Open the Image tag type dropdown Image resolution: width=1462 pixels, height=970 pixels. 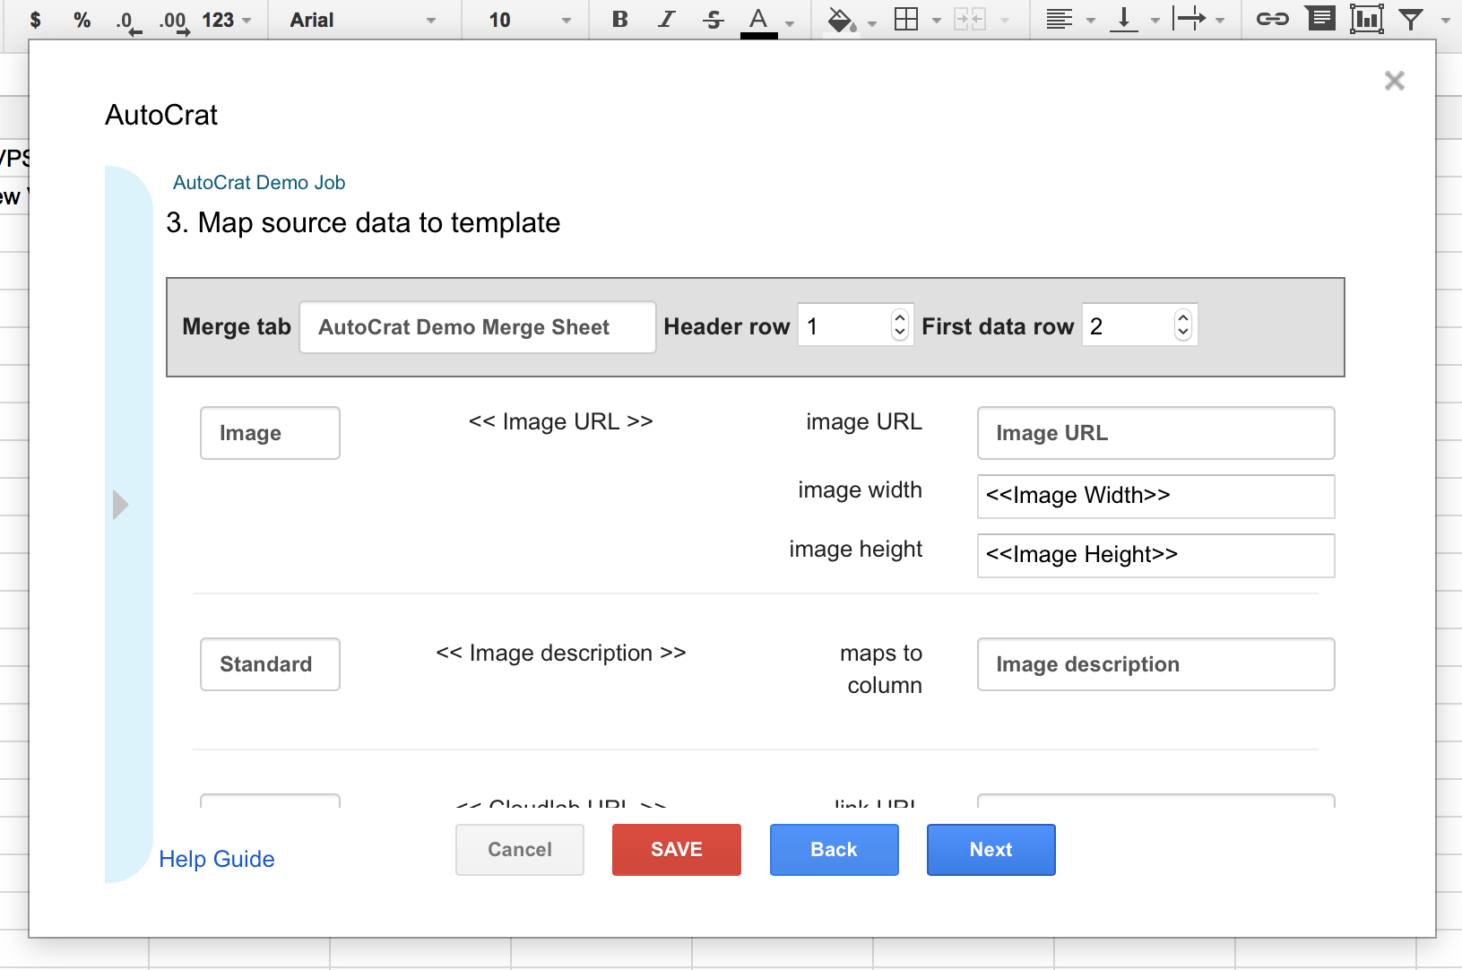point(270,433)
